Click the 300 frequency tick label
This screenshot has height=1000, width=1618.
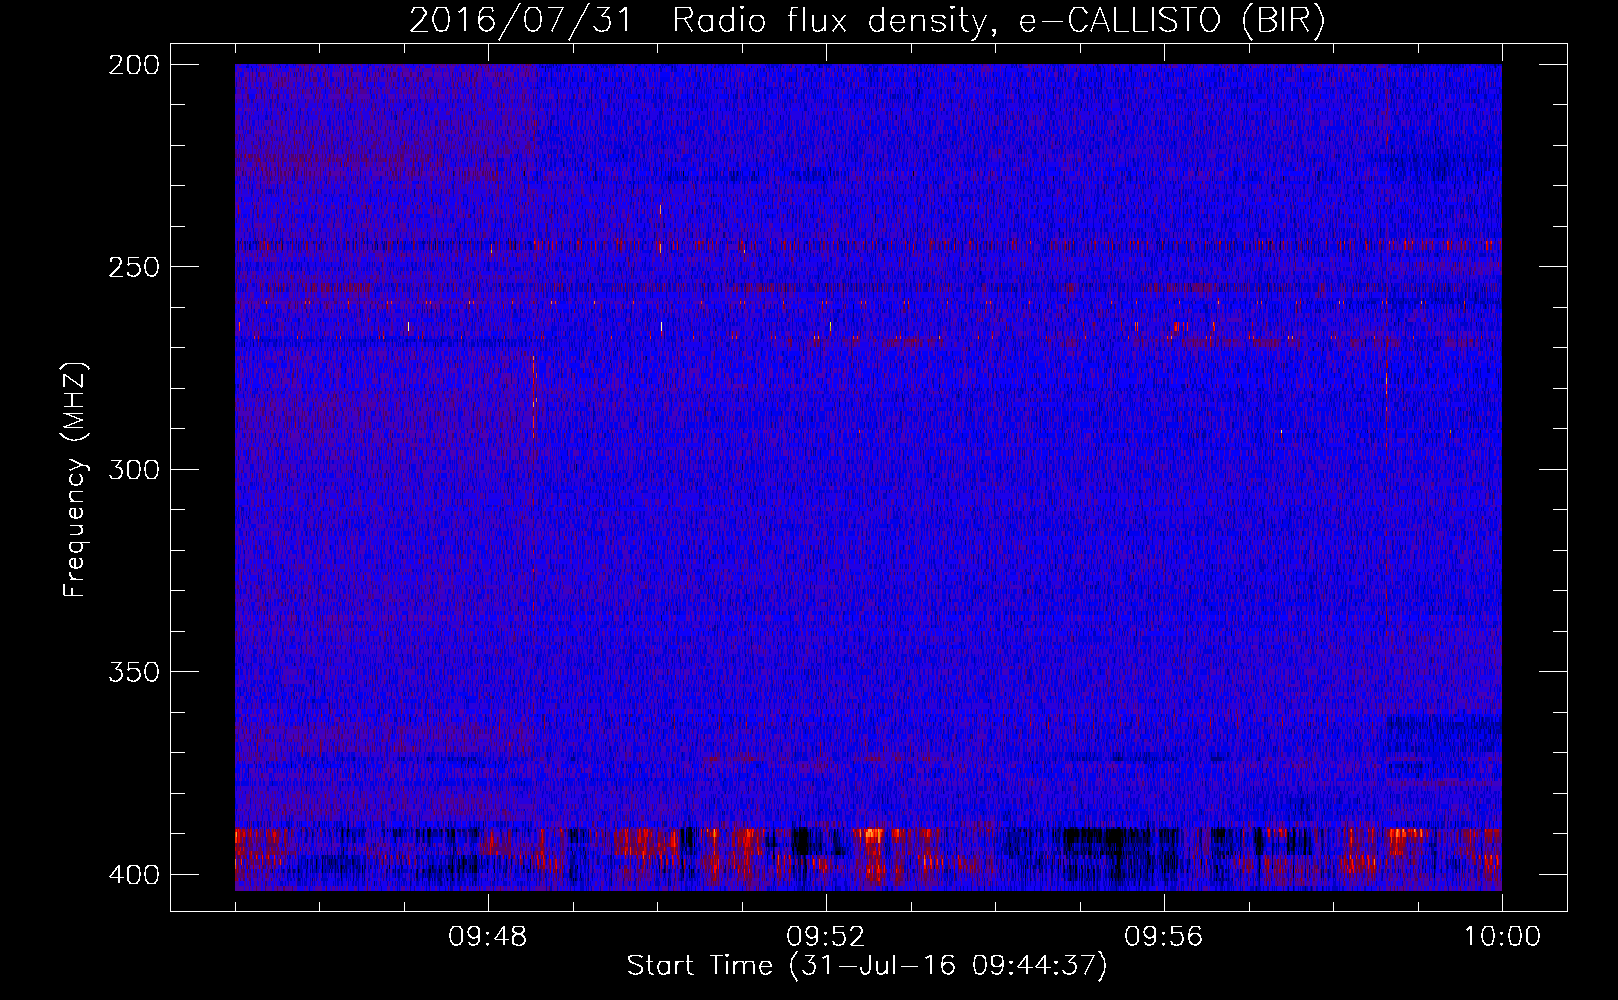click(x=133, y=469)
